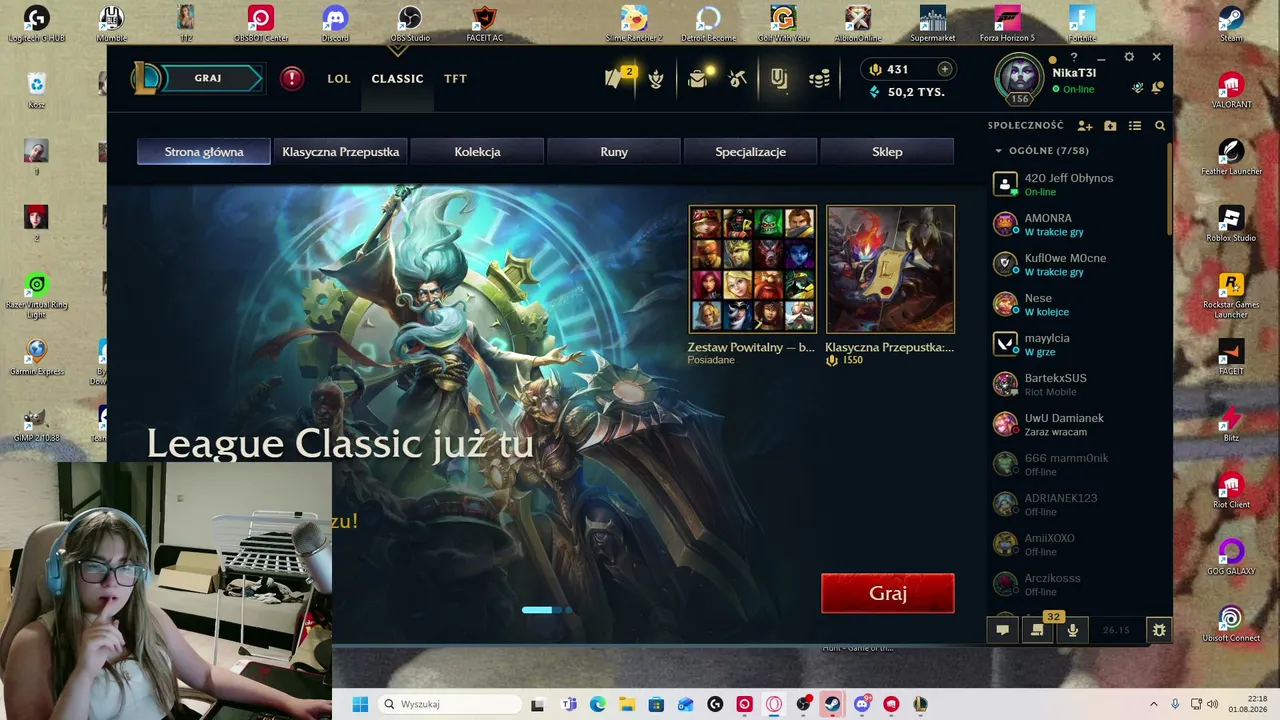Screen dimensions: 1280x720
Task: Show hidden system tray icons chevron
Action: [x=1153, y=704]
